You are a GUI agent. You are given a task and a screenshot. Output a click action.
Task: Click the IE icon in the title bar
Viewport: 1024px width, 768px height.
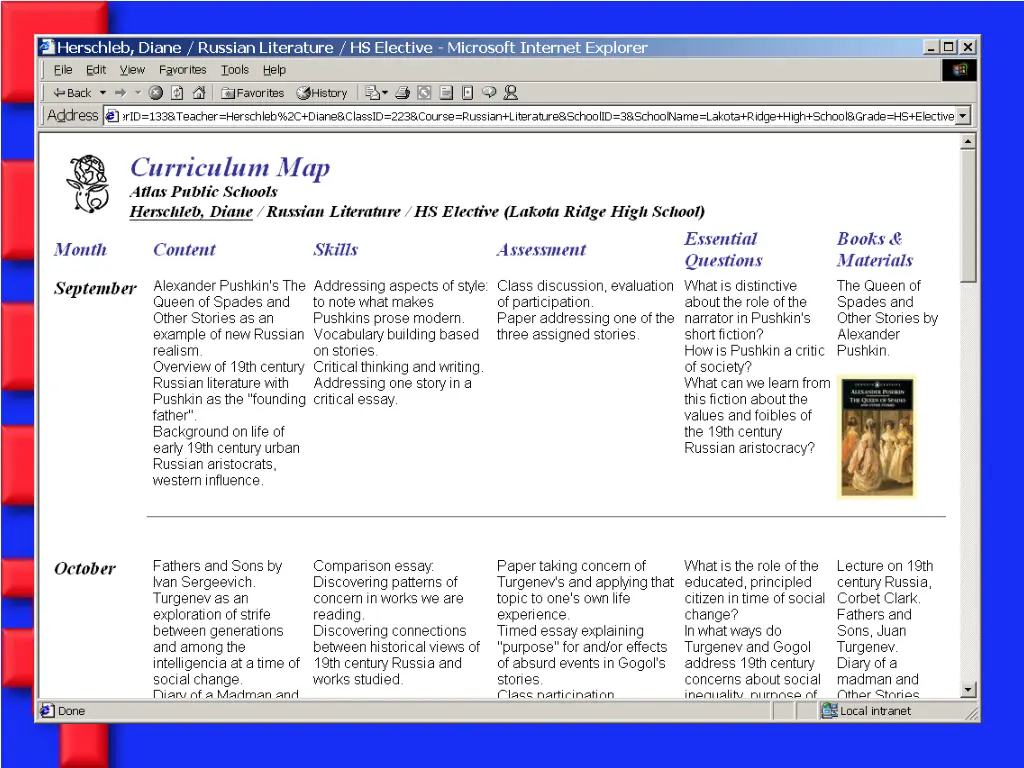point(46,47)
